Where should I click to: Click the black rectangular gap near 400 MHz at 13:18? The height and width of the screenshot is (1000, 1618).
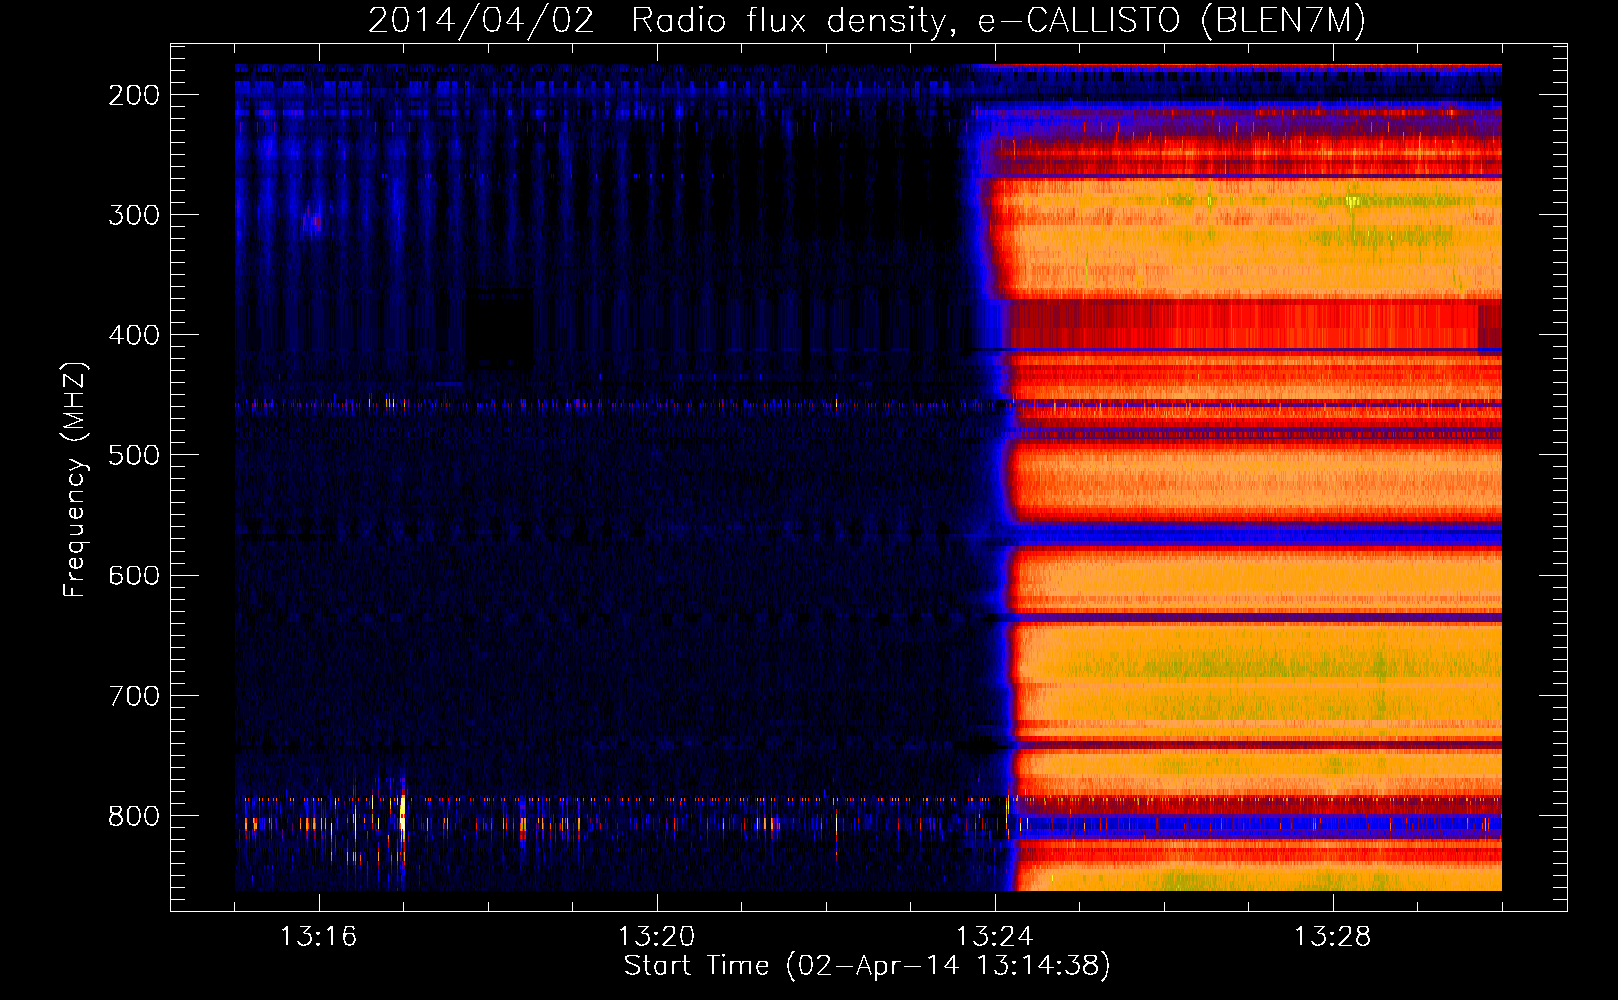tap(500, 328)
